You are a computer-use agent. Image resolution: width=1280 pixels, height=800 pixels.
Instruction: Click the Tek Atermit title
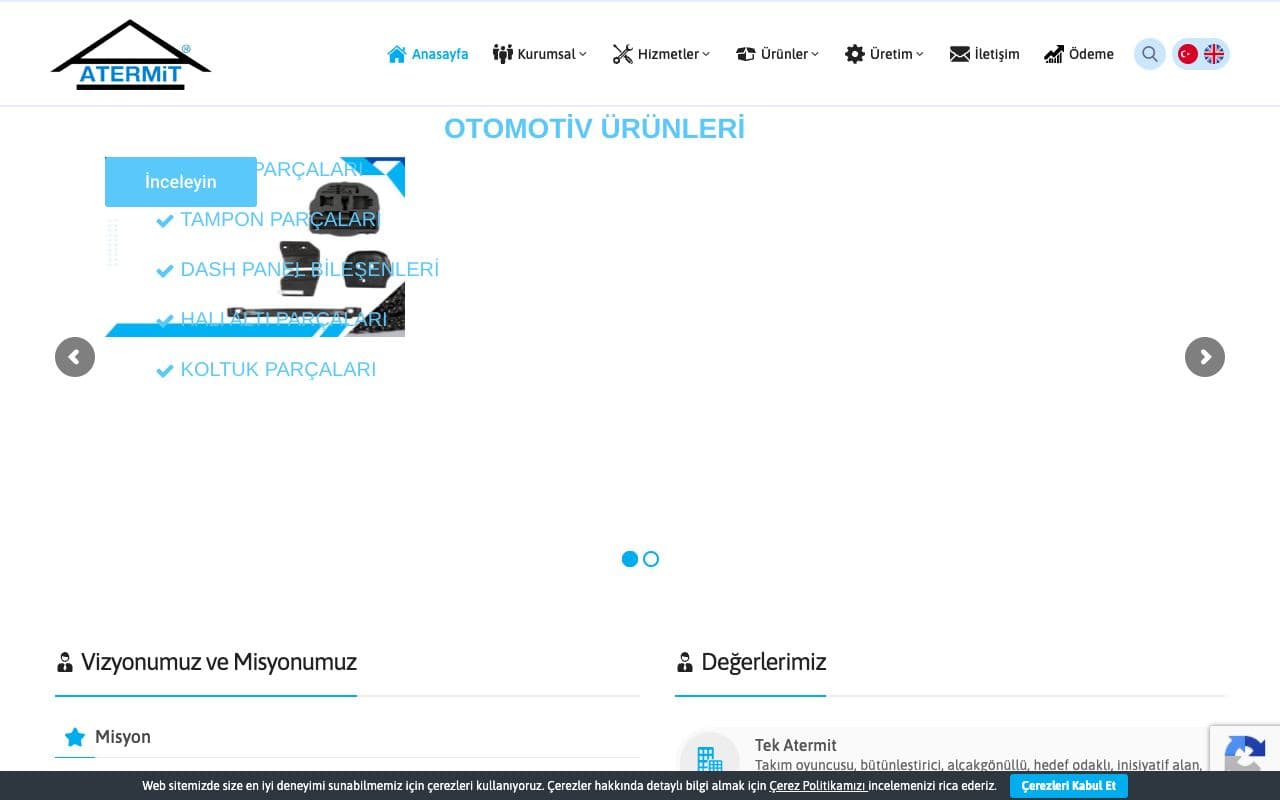point(796,745)
